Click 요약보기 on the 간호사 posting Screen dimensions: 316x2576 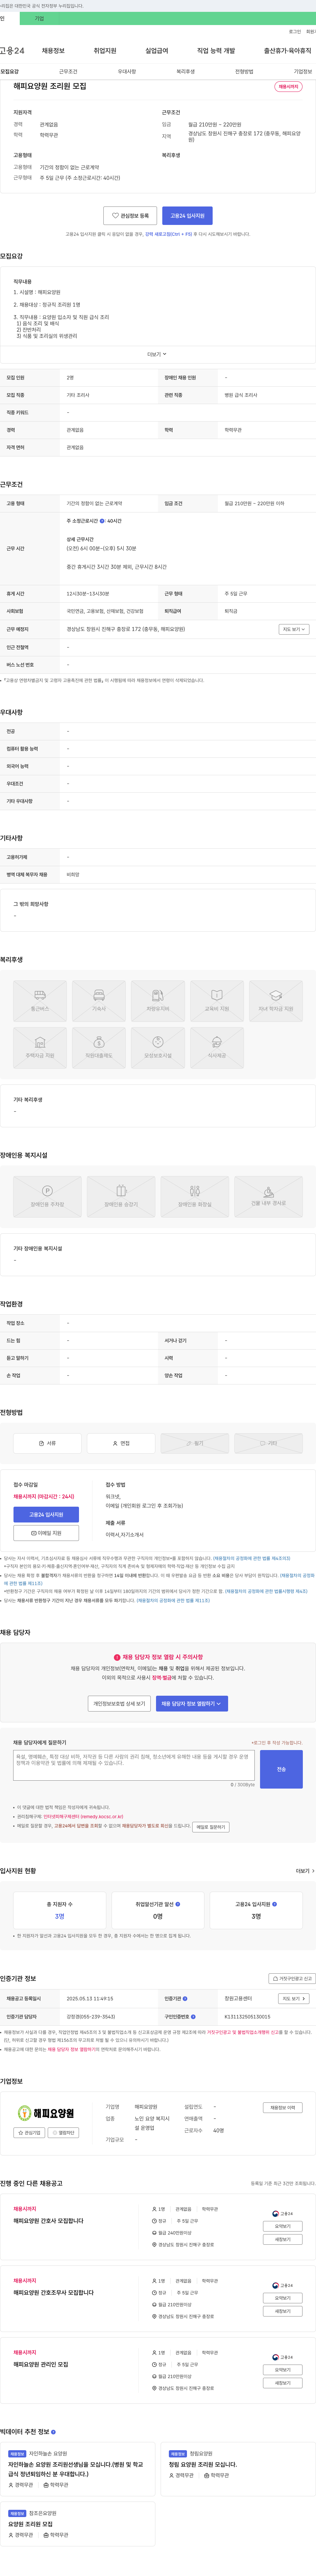(x=283, y=2226)
